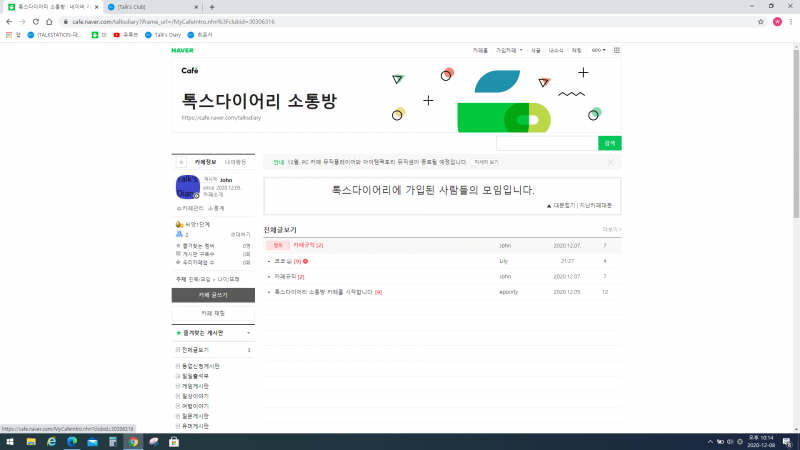Viewport: 800px width, 450px height.
Task: Open the Naver apps grid icon
Action: click(x=616, y=49)
